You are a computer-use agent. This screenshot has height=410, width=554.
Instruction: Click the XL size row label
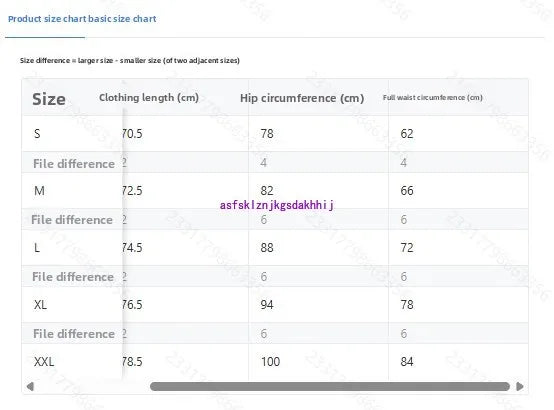click(x=40, y=305)
